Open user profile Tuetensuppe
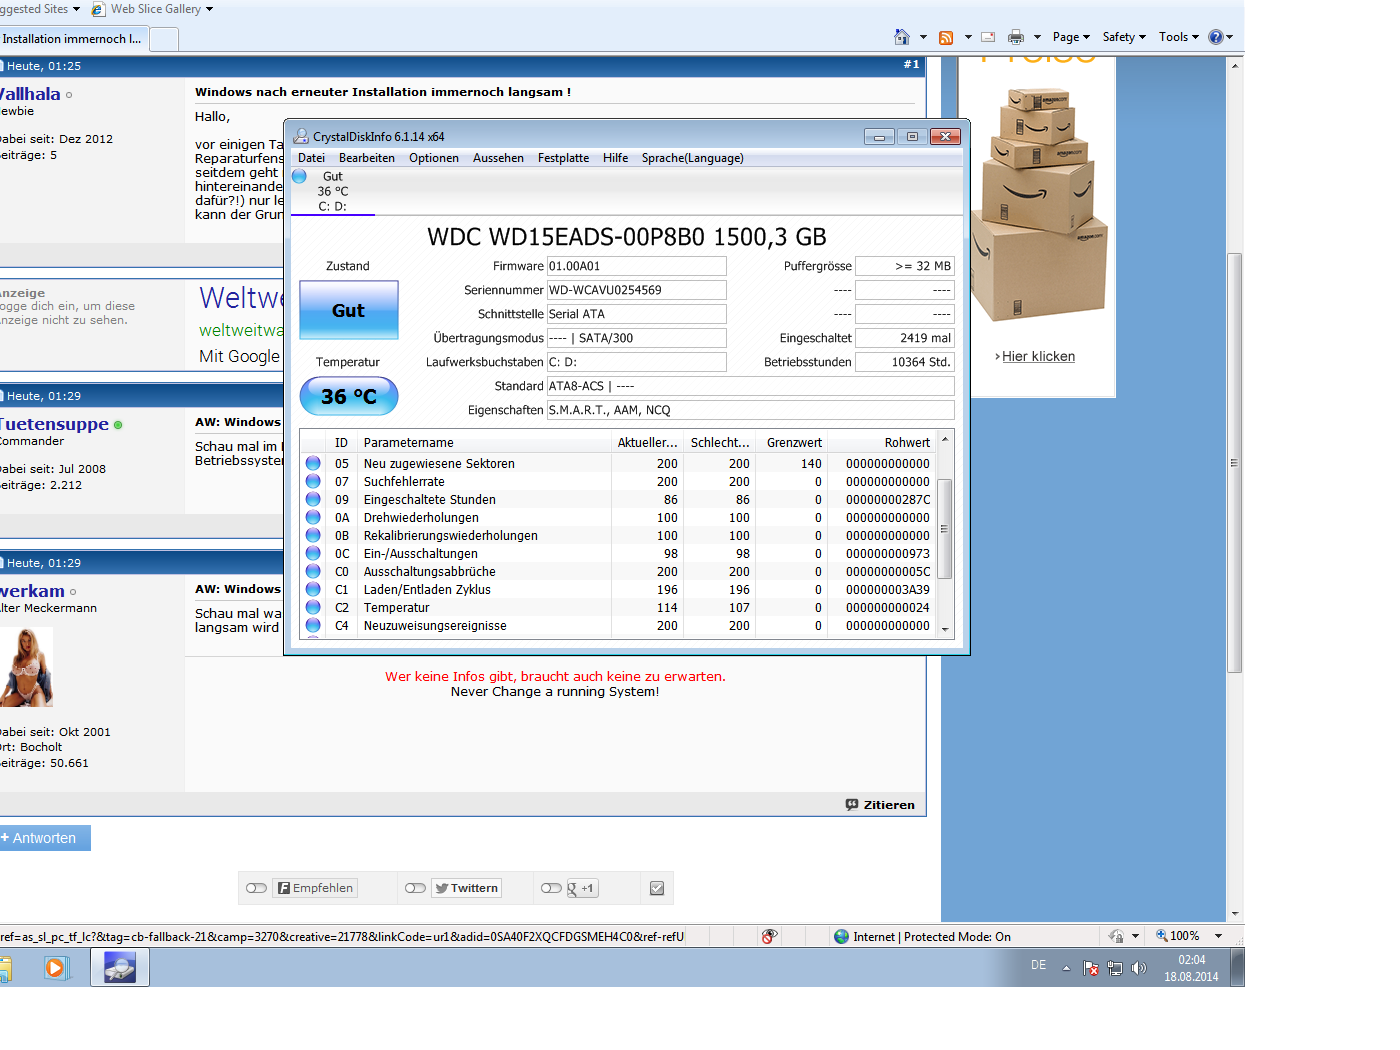Image resolution: width=1400 pixels, height=1050 pixels. (x=54, y=424)
